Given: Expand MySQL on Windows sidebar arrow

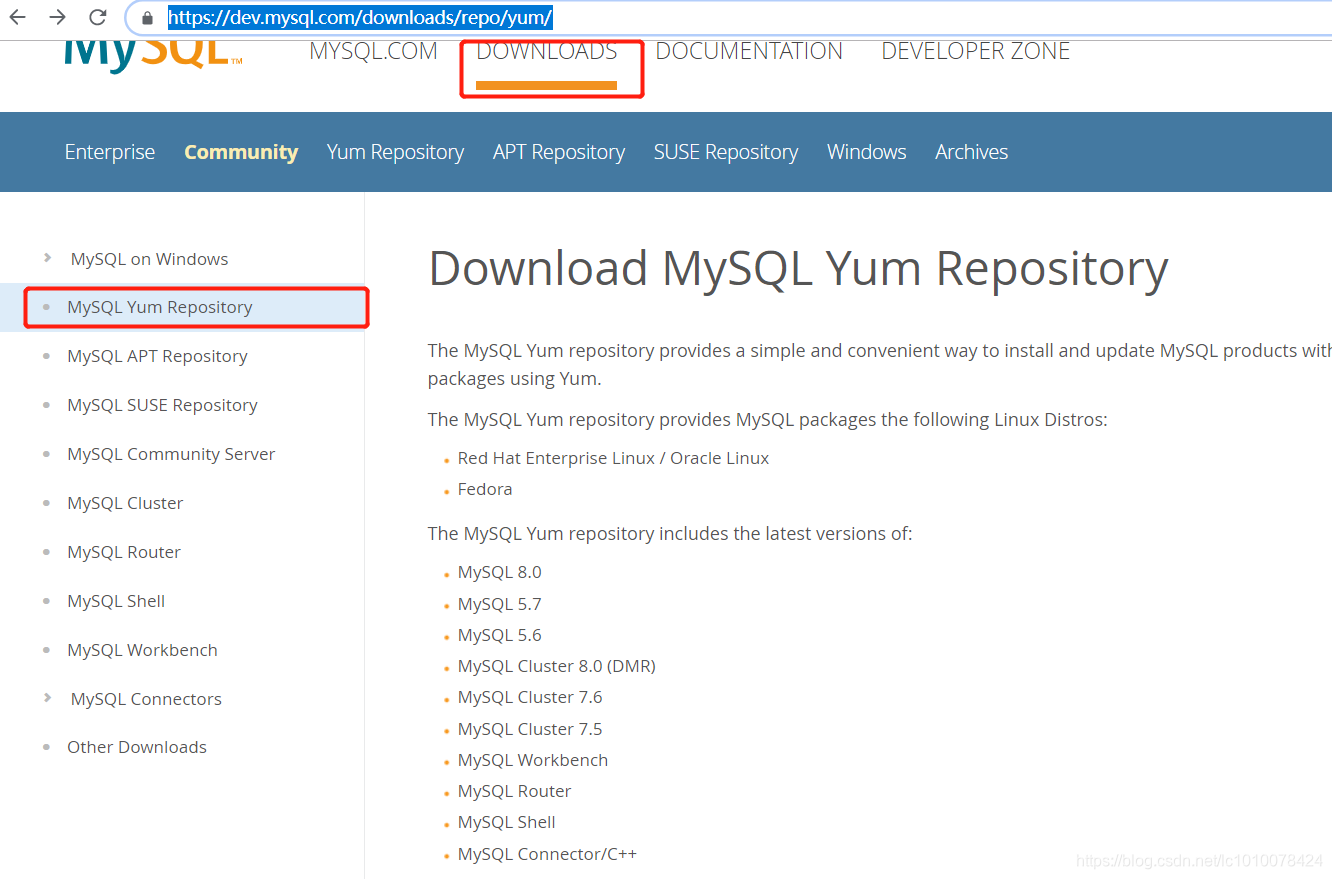Looking at the screenshot, I should point(47,258).
